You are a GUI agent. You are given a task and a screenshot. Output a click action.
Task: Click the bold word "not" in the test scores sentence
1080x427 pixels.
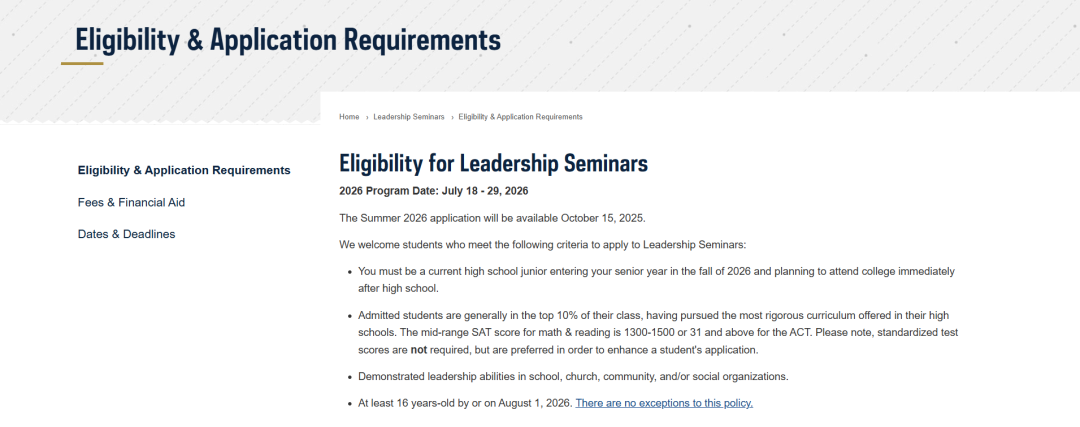(420, 350)
